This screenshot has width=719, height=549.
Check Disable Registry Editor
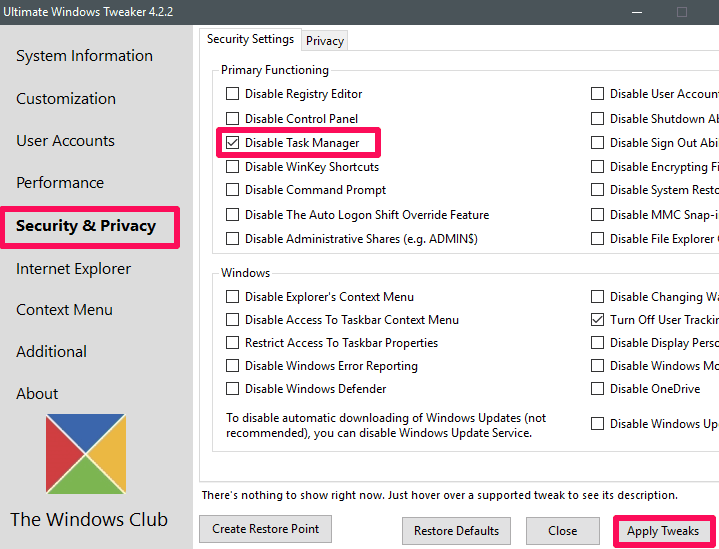(x=232, y=94)
